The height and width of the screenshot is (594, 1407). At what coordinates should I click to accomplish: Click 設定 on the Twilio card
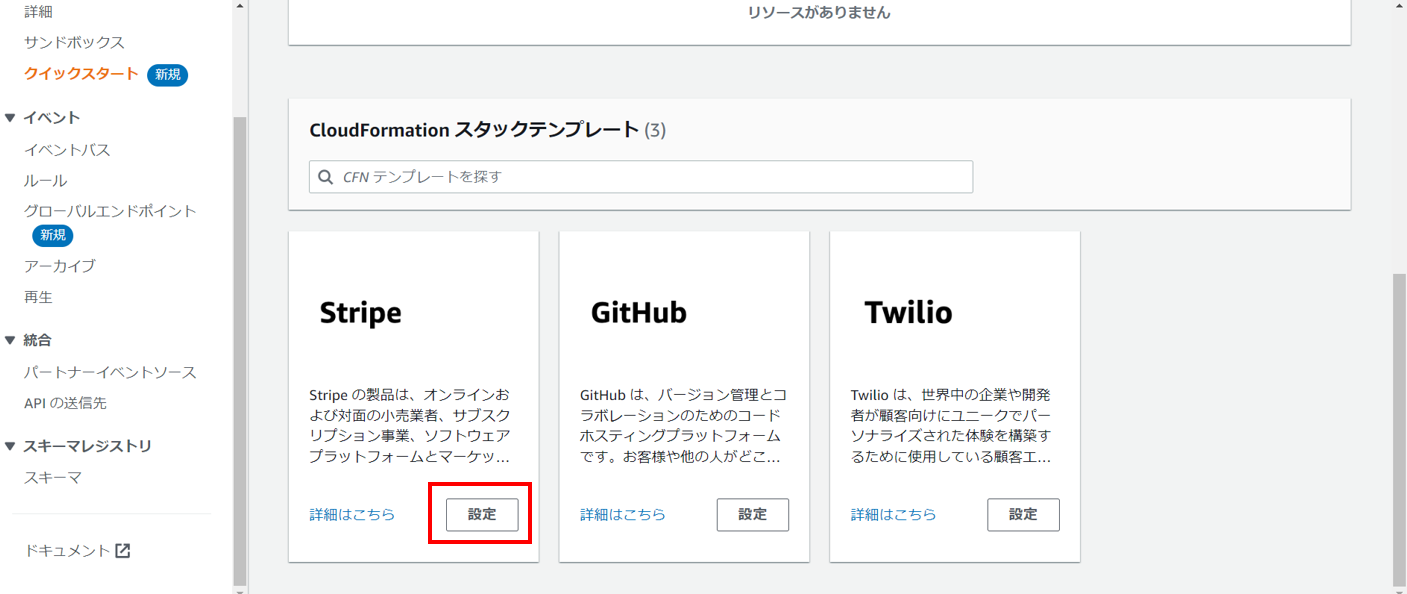click(x=1023, y=514)
